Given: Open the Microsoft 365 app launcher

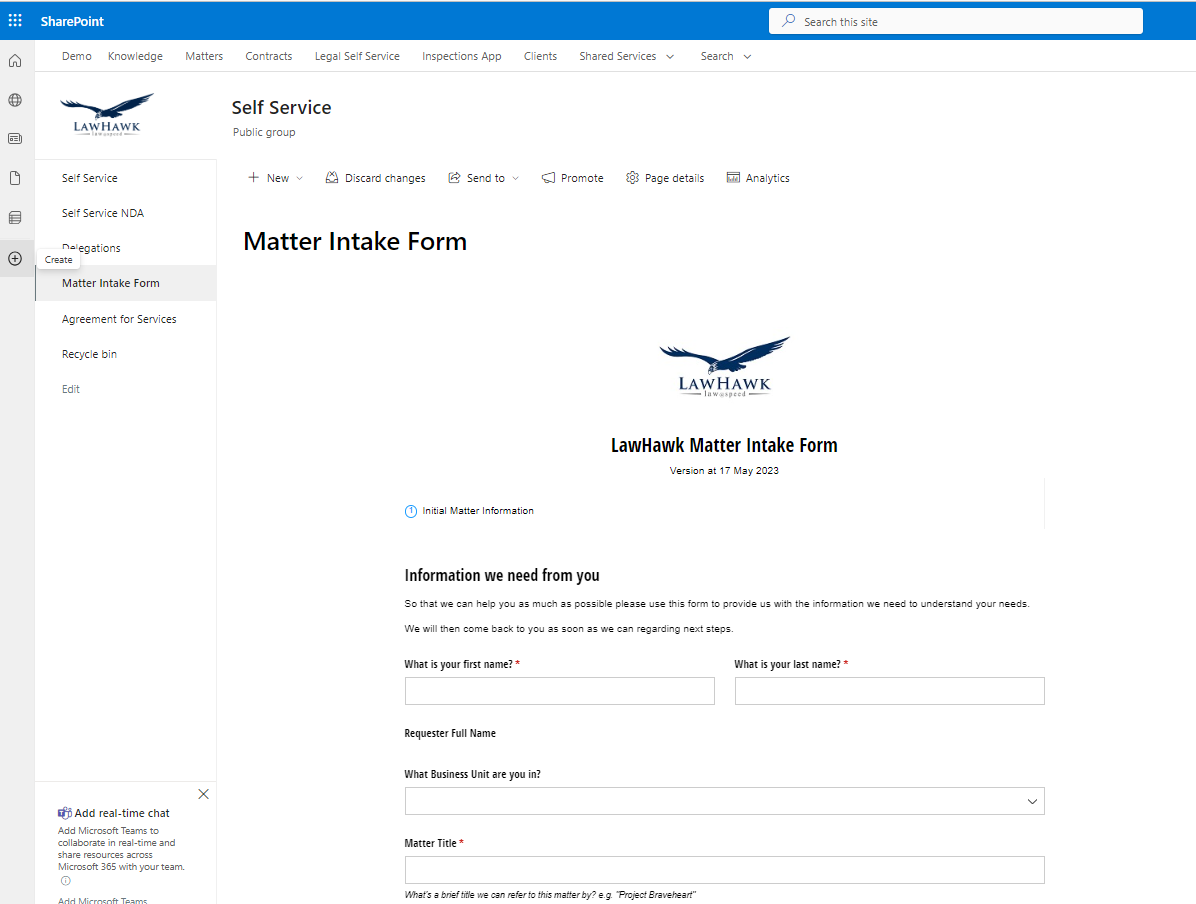Looking at the screenshot, I should point(15,20).
